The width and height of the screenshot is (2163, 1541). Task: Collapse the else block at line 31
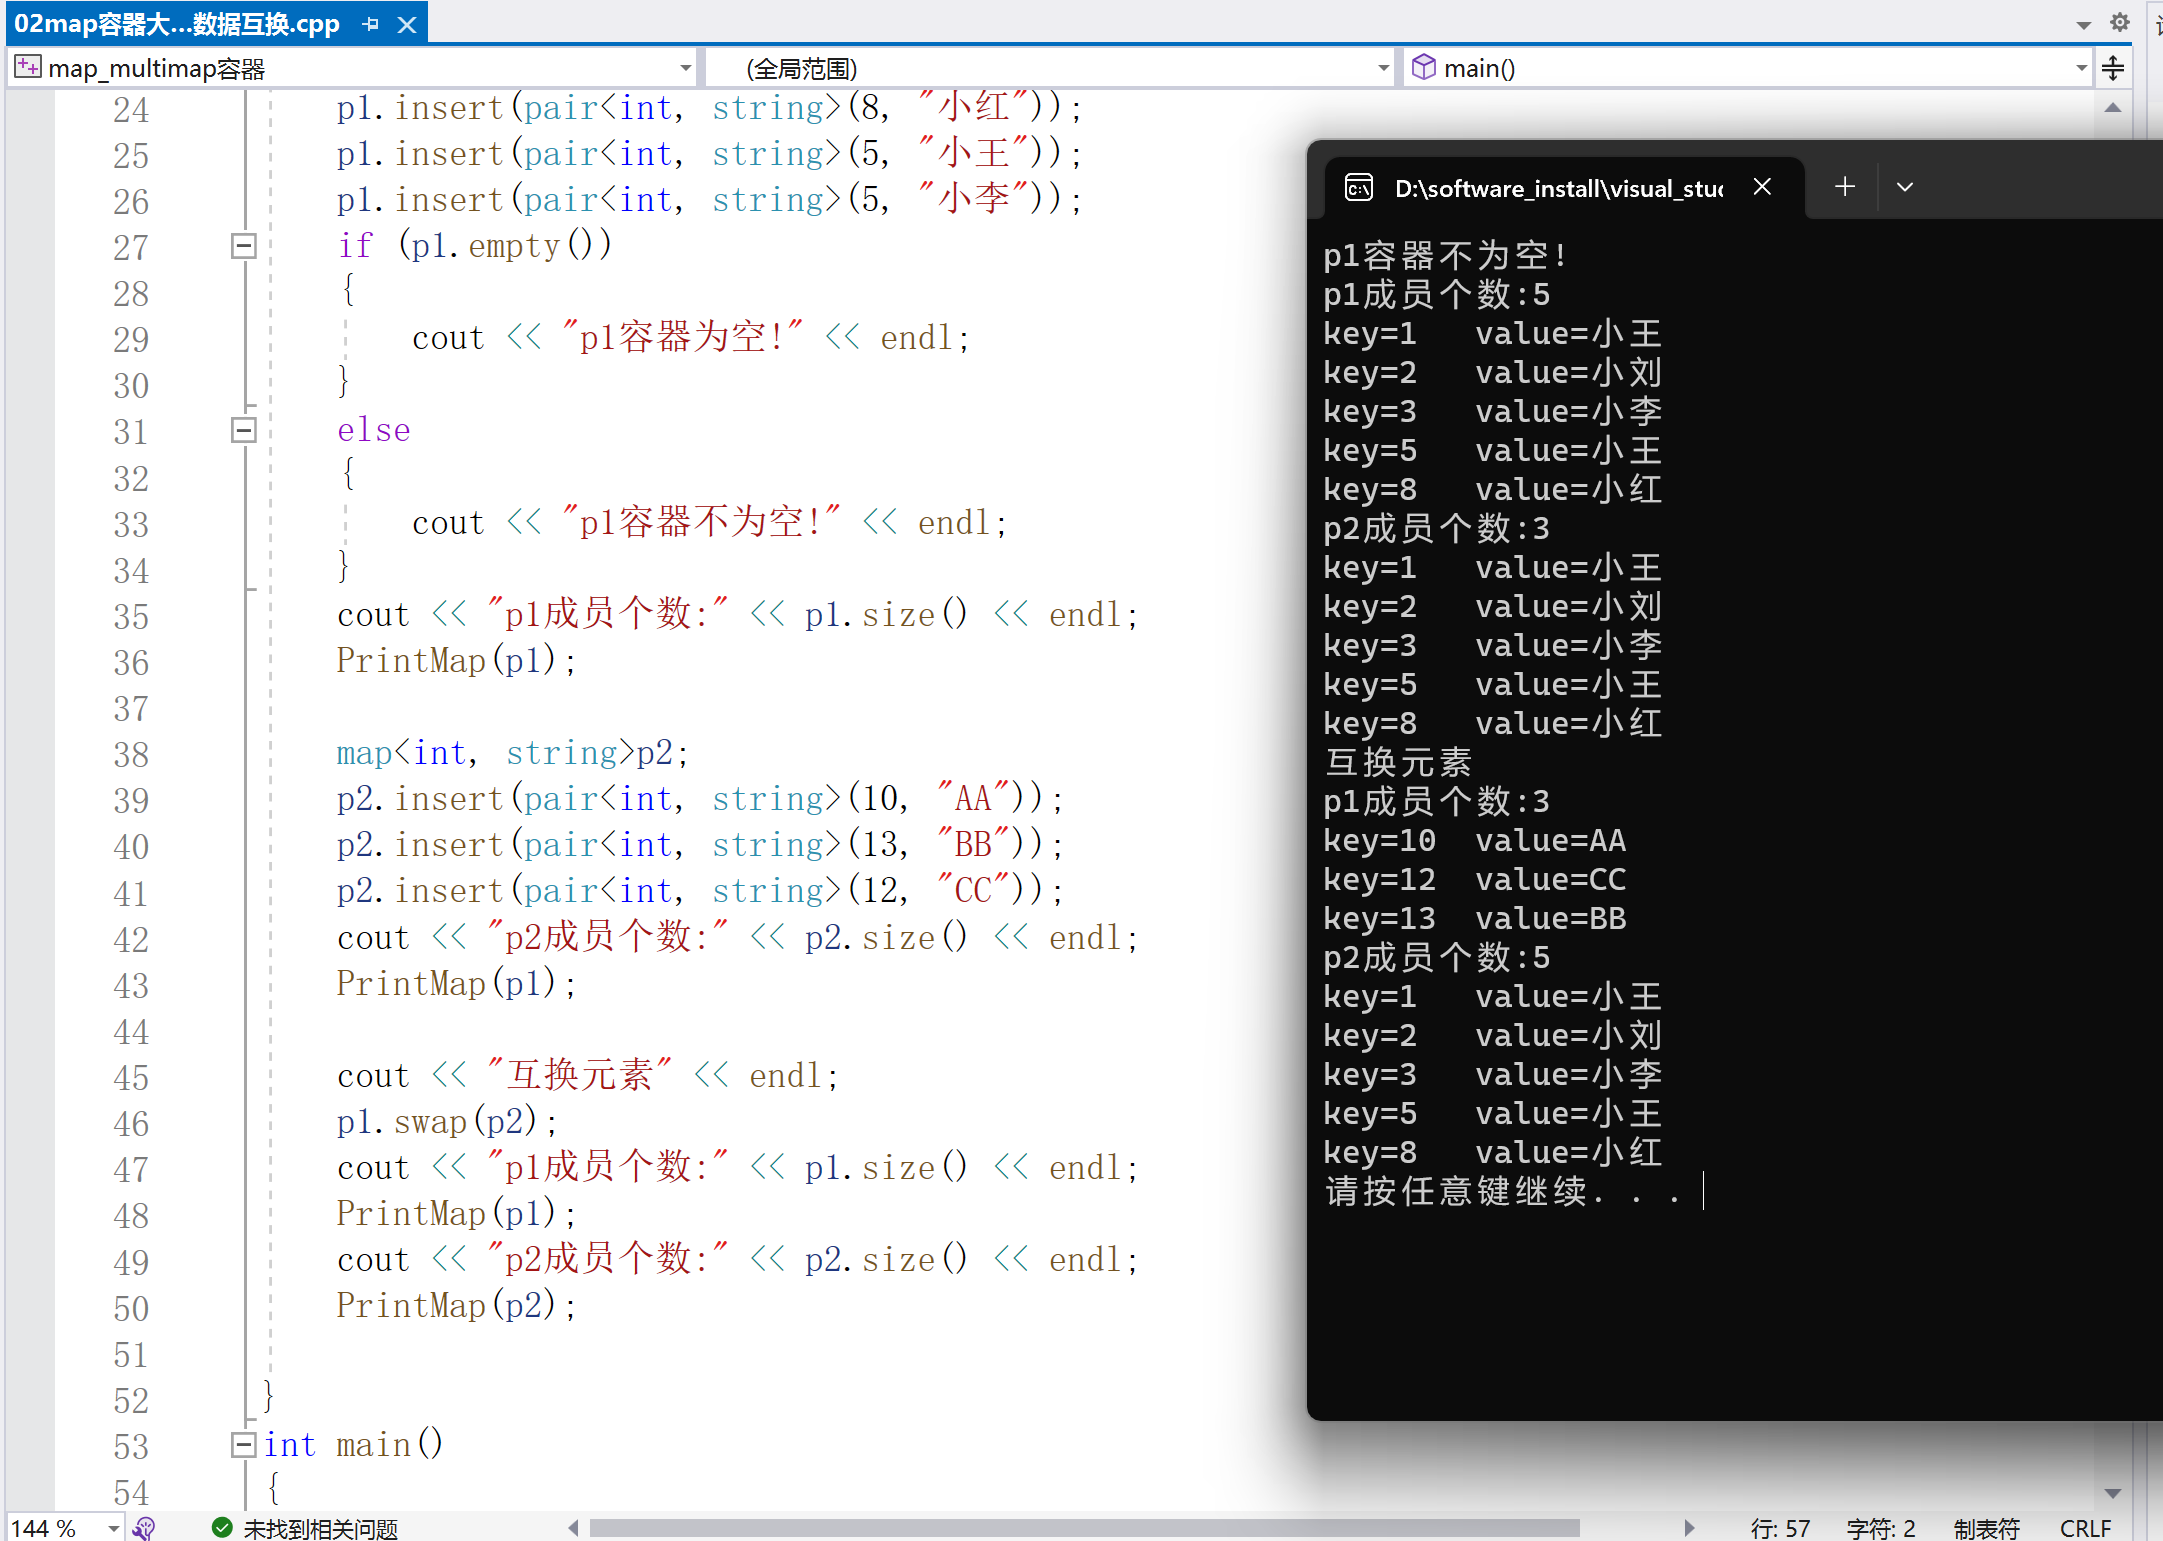click(x=243, y=430)
